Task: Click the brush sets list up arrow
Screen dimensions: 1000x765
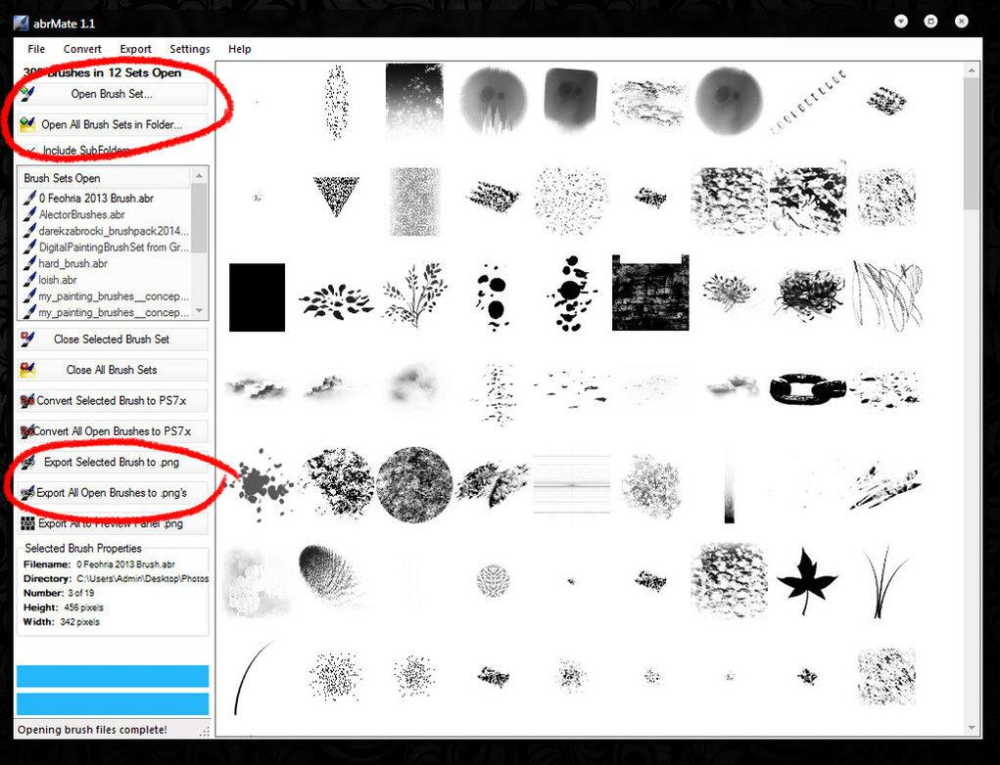Action: click(200, 175)
